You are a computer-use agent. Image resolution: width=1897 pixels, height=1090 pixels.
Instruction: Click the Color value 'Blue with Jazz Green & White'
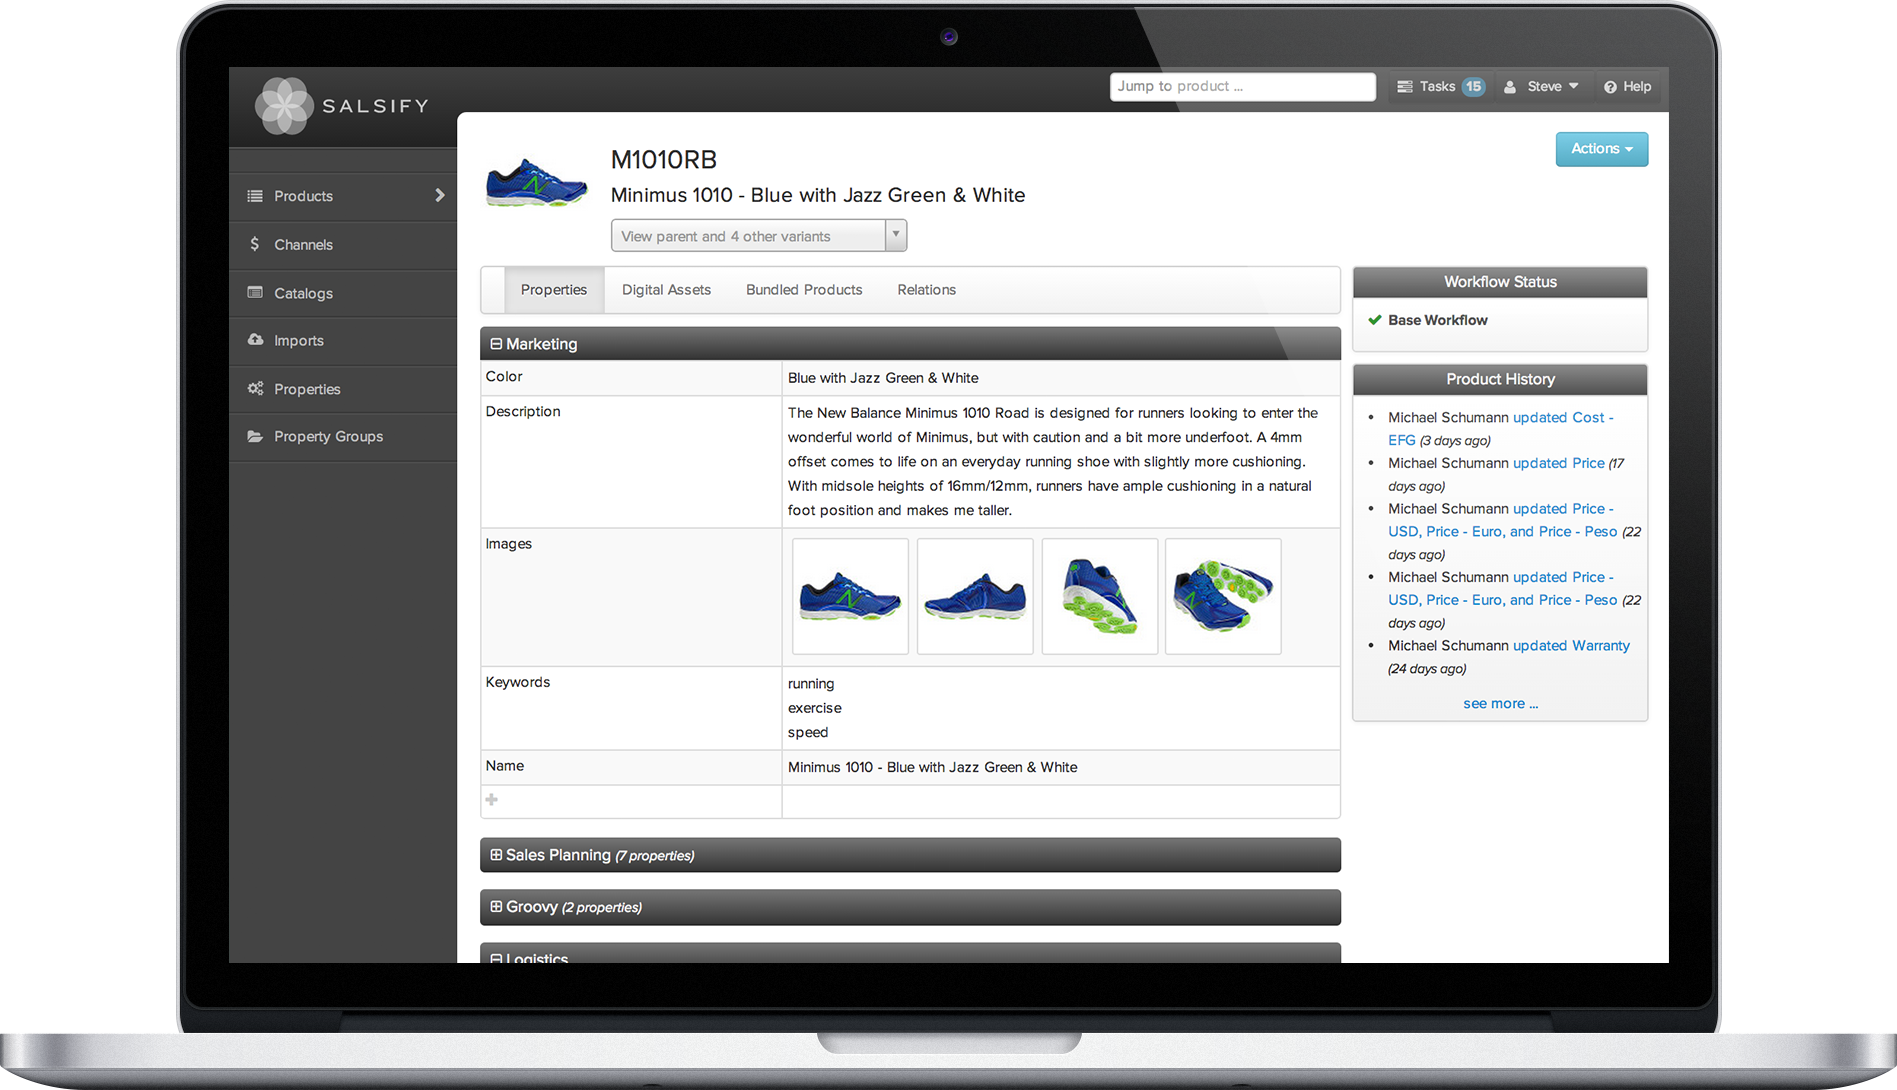pos(883,378)
